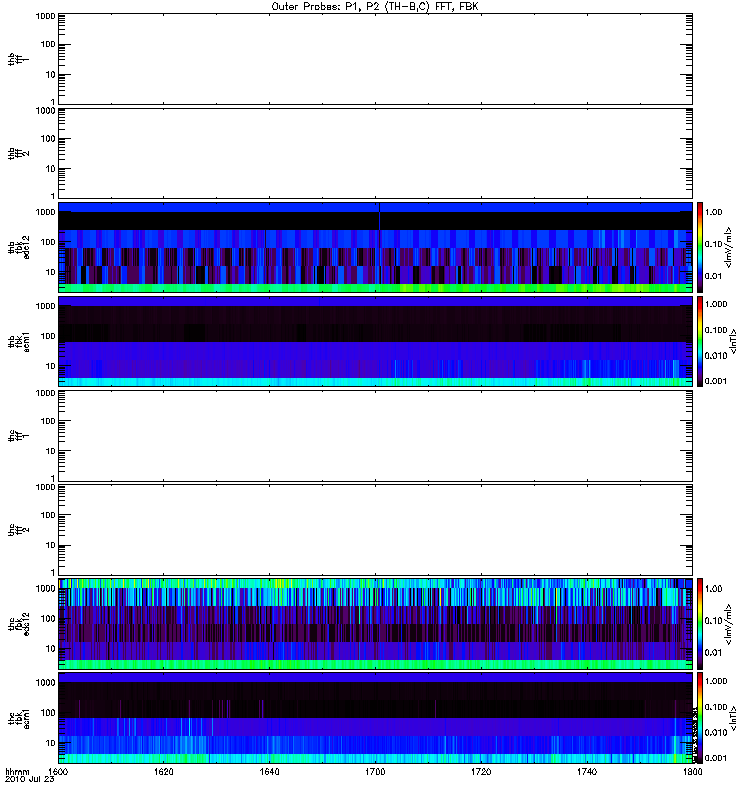750x800 pixels.
Task: Click the thb fbk scm1 color bar
Action: point(700,341)
